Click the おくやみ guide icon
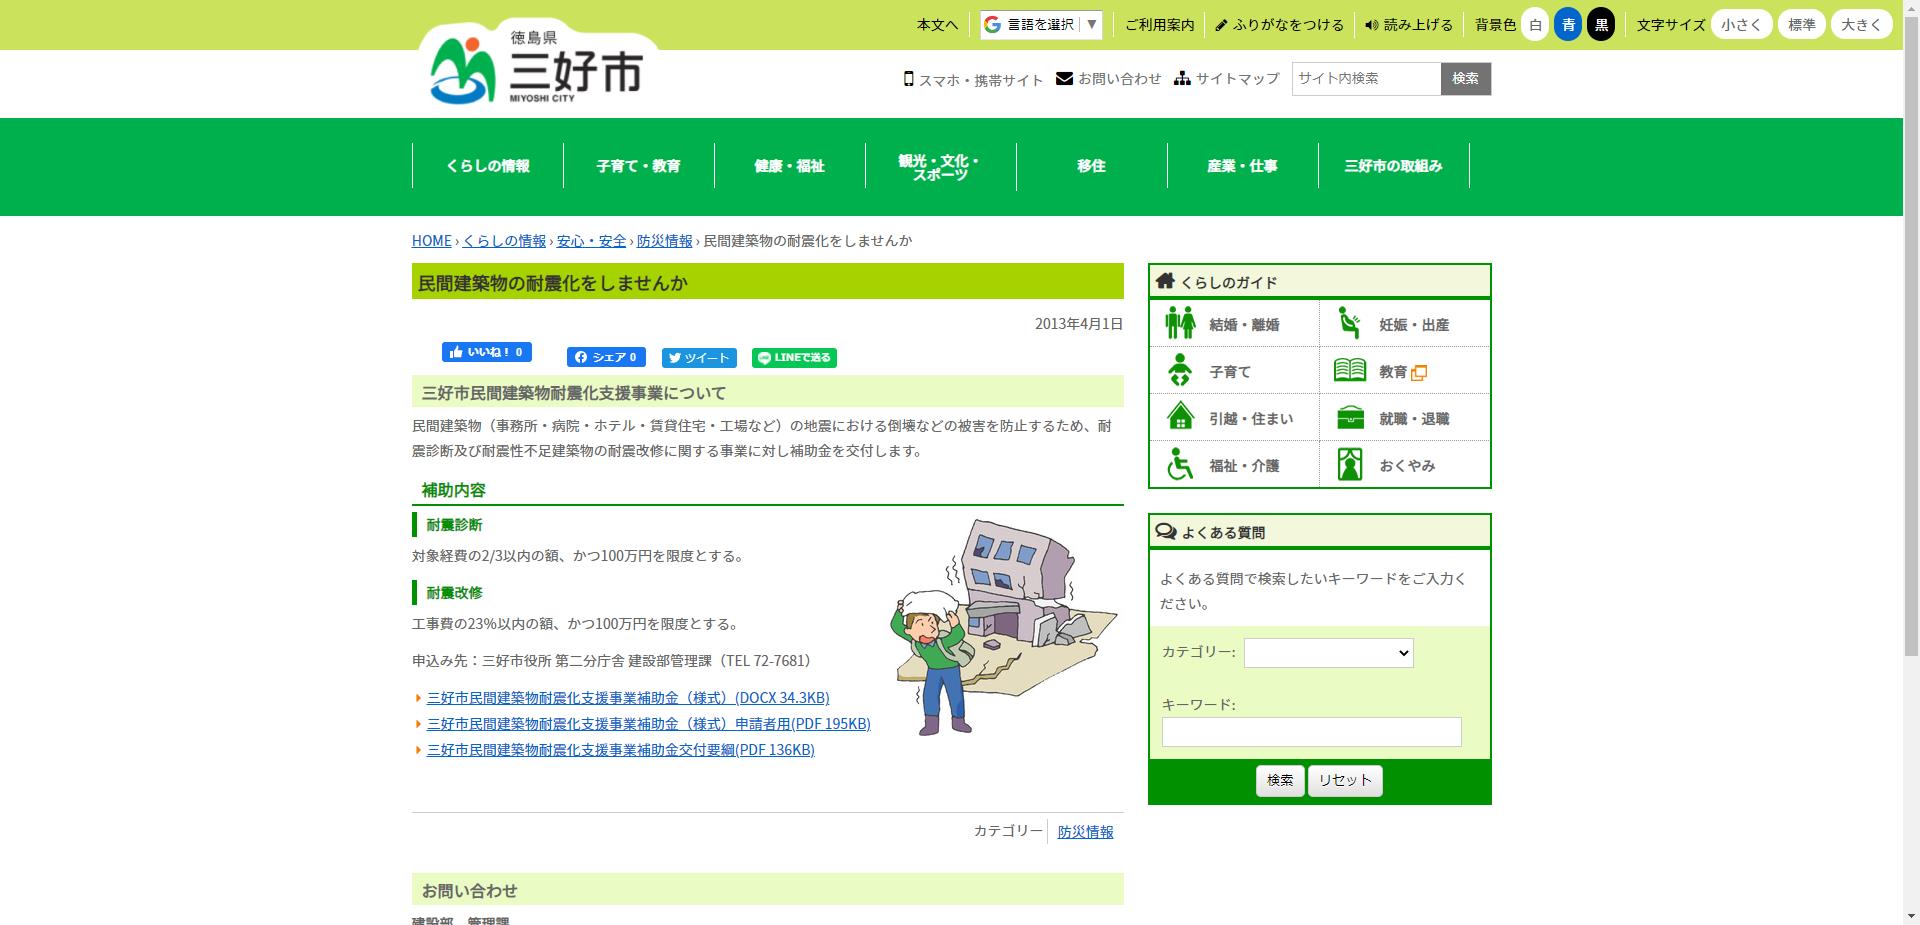This screenshot has height=925, width=1920. tap(1351, 464)
